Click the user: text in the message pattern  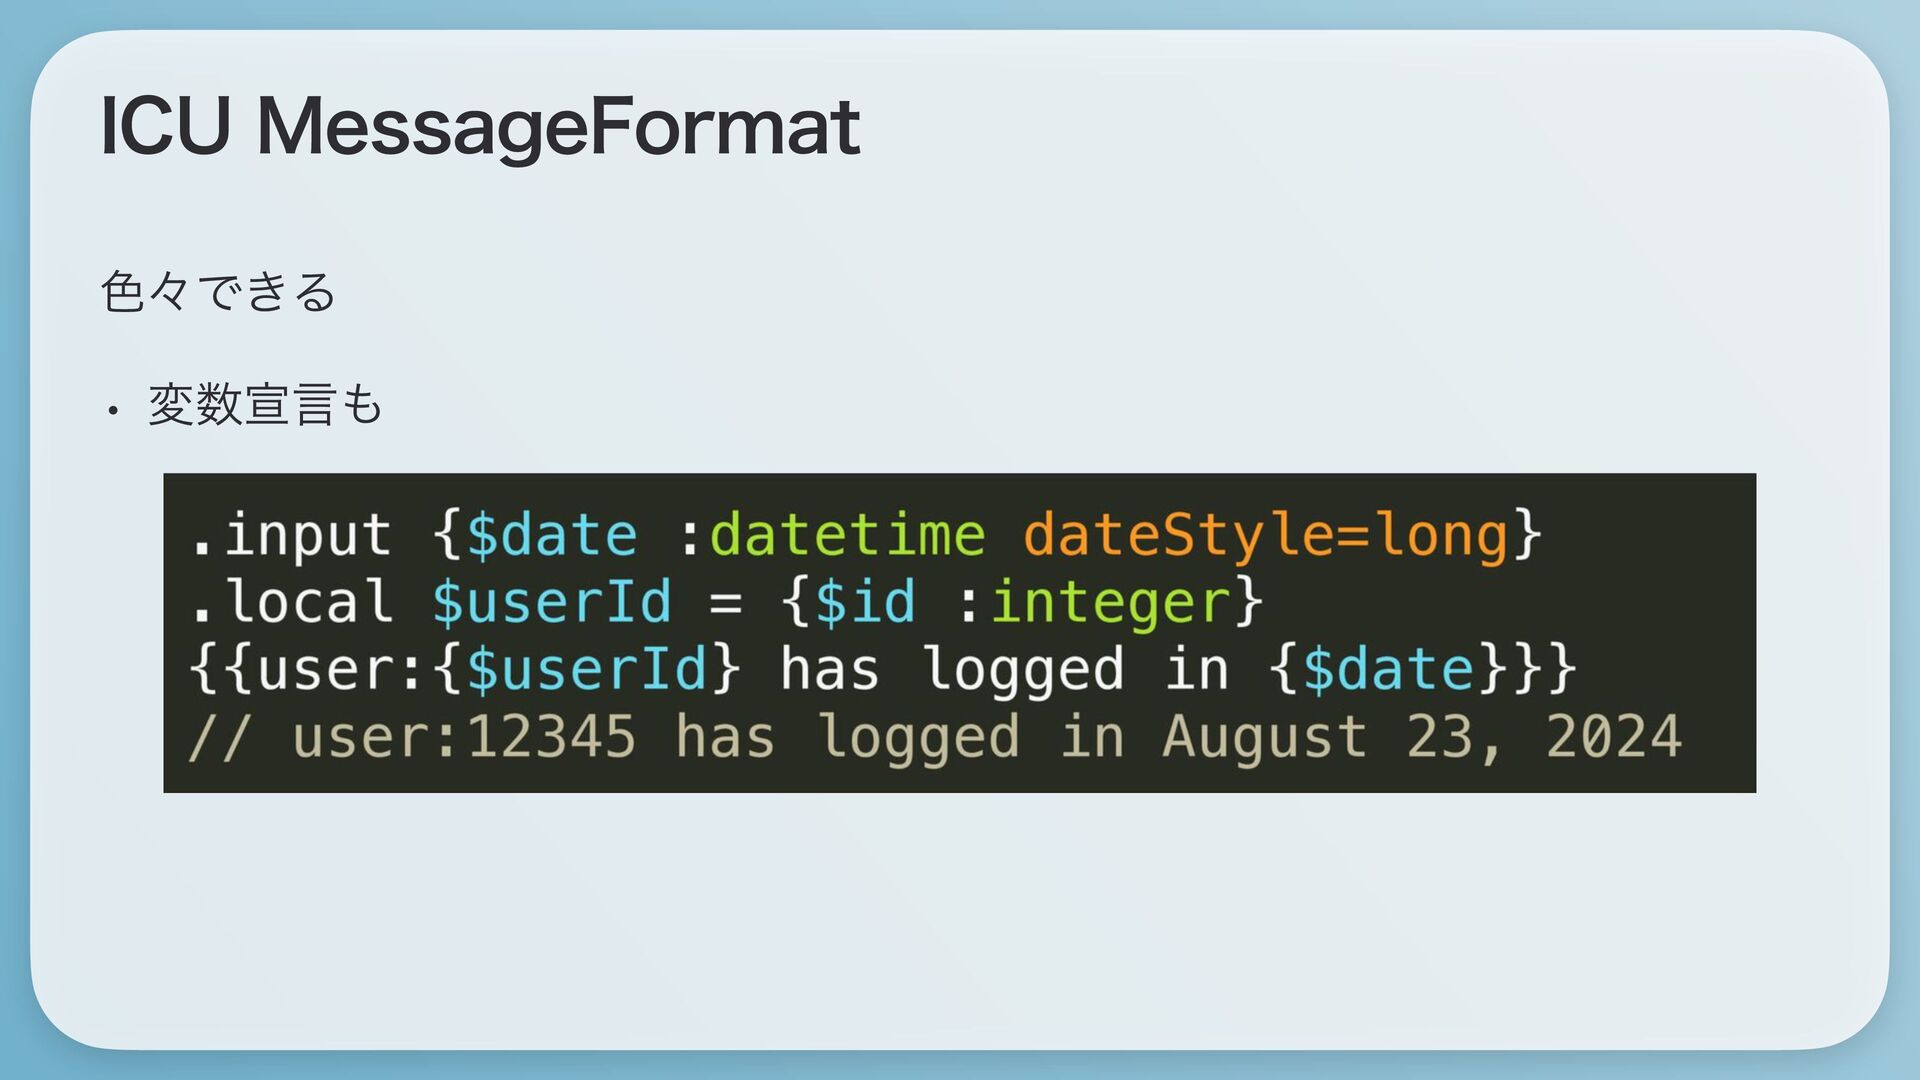point(326,669)
